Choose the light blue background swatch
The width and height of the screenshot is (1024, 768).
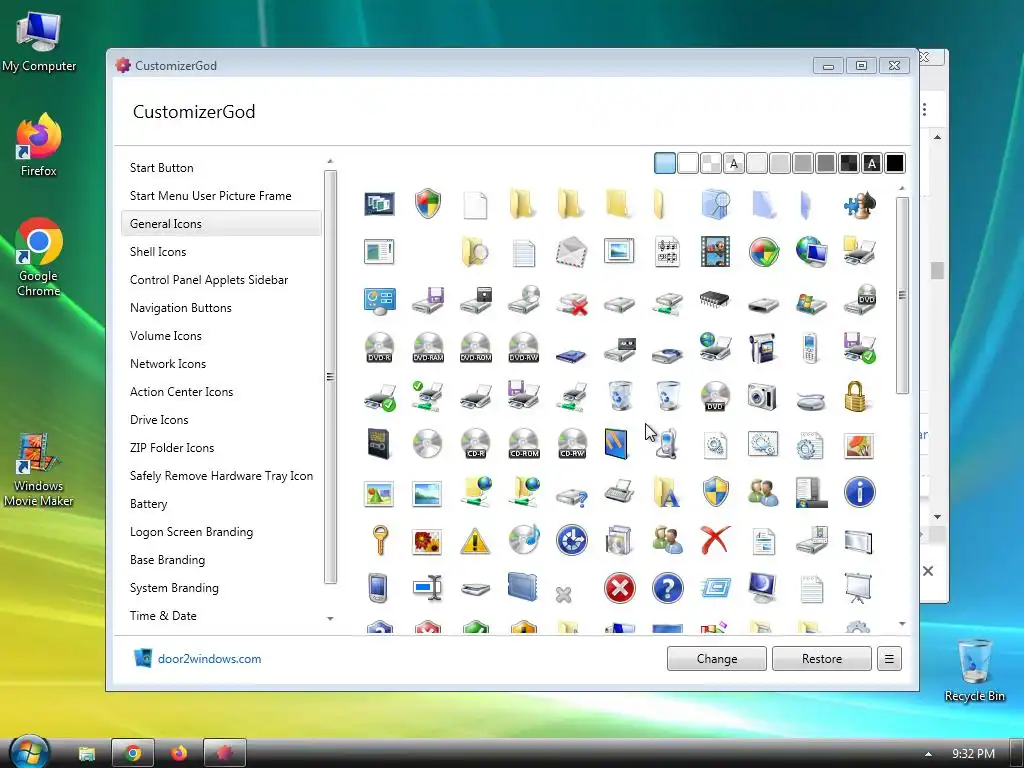[665, 163]
